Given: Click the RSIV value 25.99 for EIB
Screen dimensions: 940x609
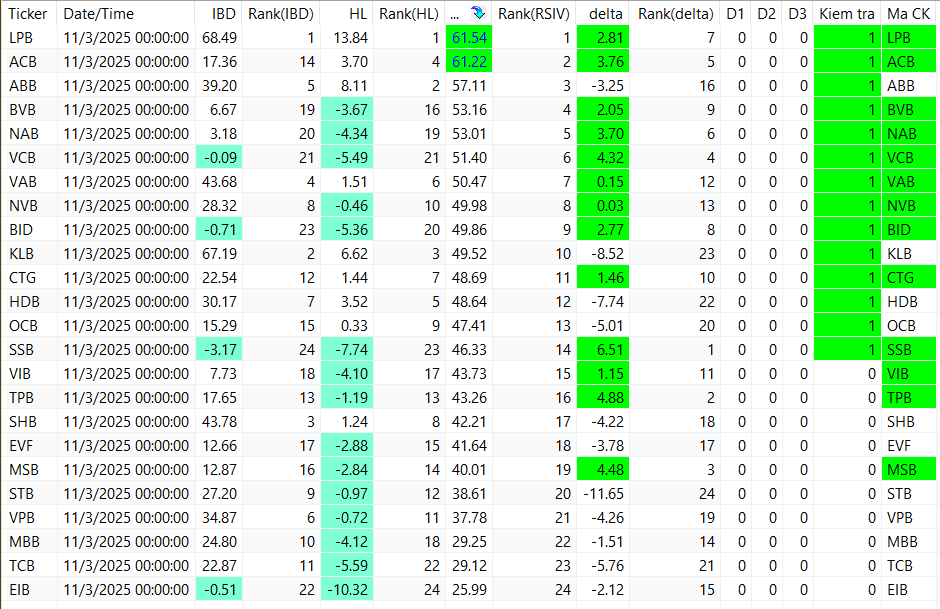Looking at the screenshot, I should 469,589.
